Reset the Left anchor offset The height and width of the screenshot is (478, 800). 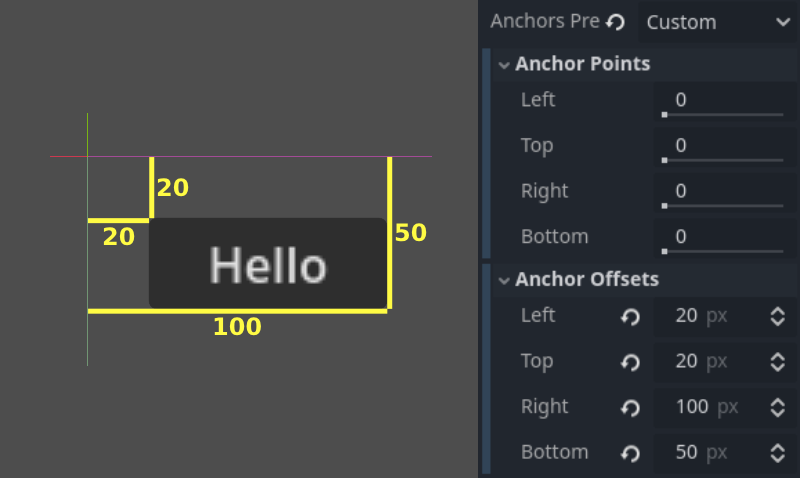[630, 317]
